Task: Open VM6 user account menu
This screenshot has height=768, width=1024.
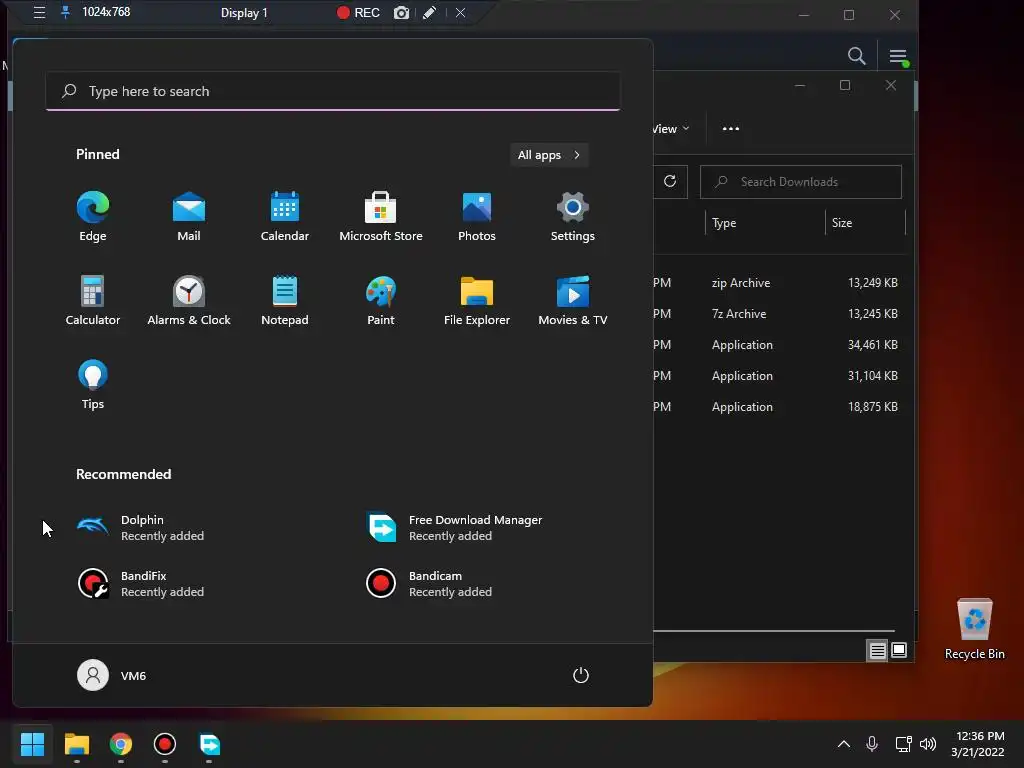Action: tap(112, 675)
